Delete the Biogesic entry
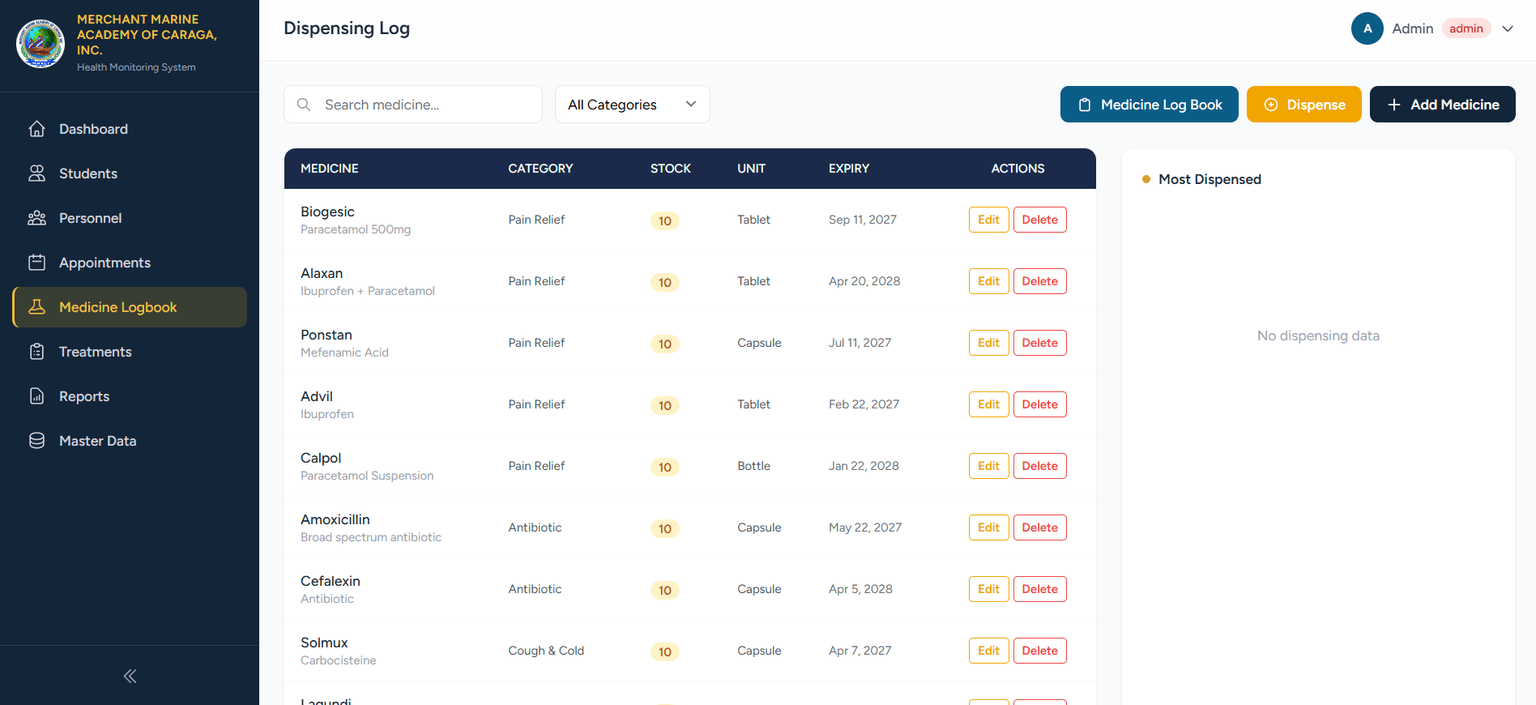This screenshot has height=705, width=1536. tap(1040, 220)
